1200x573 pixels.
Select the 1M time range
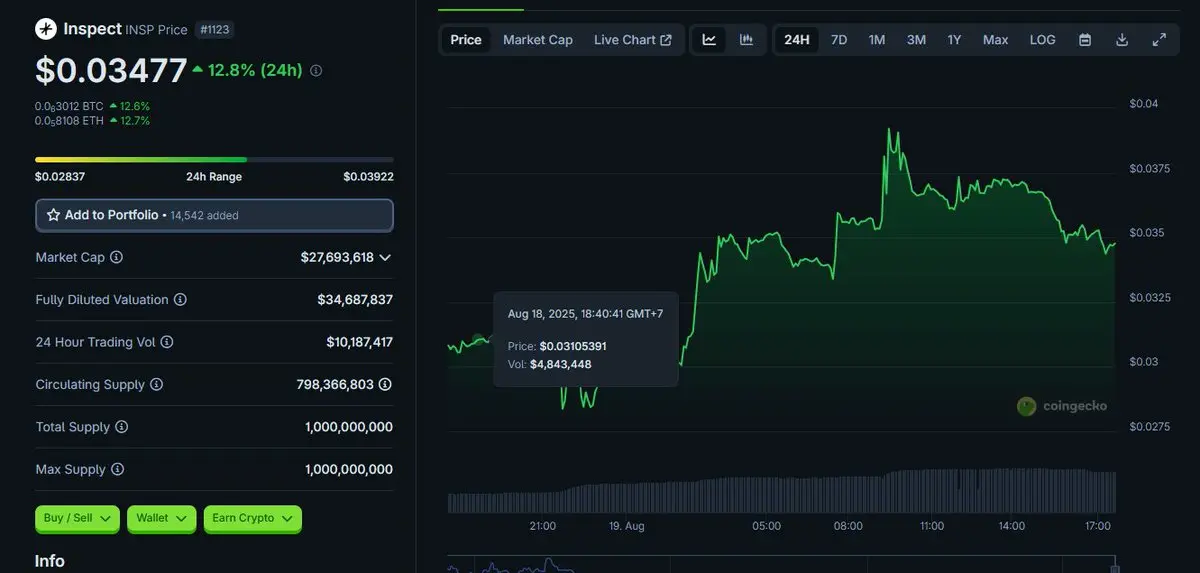[x=877, y=40]
